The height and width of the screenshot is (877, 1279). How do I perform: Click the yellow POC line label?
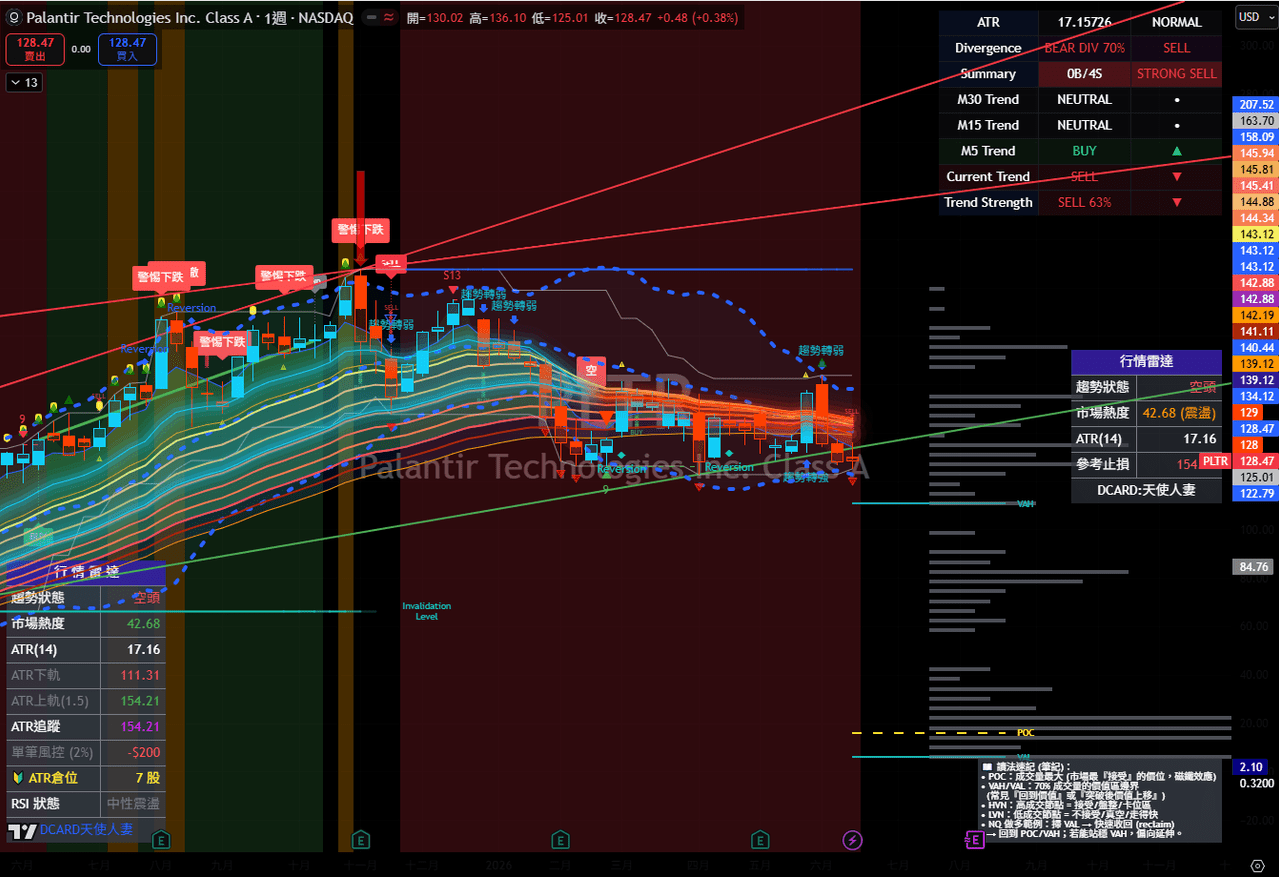coord(1025,733)
